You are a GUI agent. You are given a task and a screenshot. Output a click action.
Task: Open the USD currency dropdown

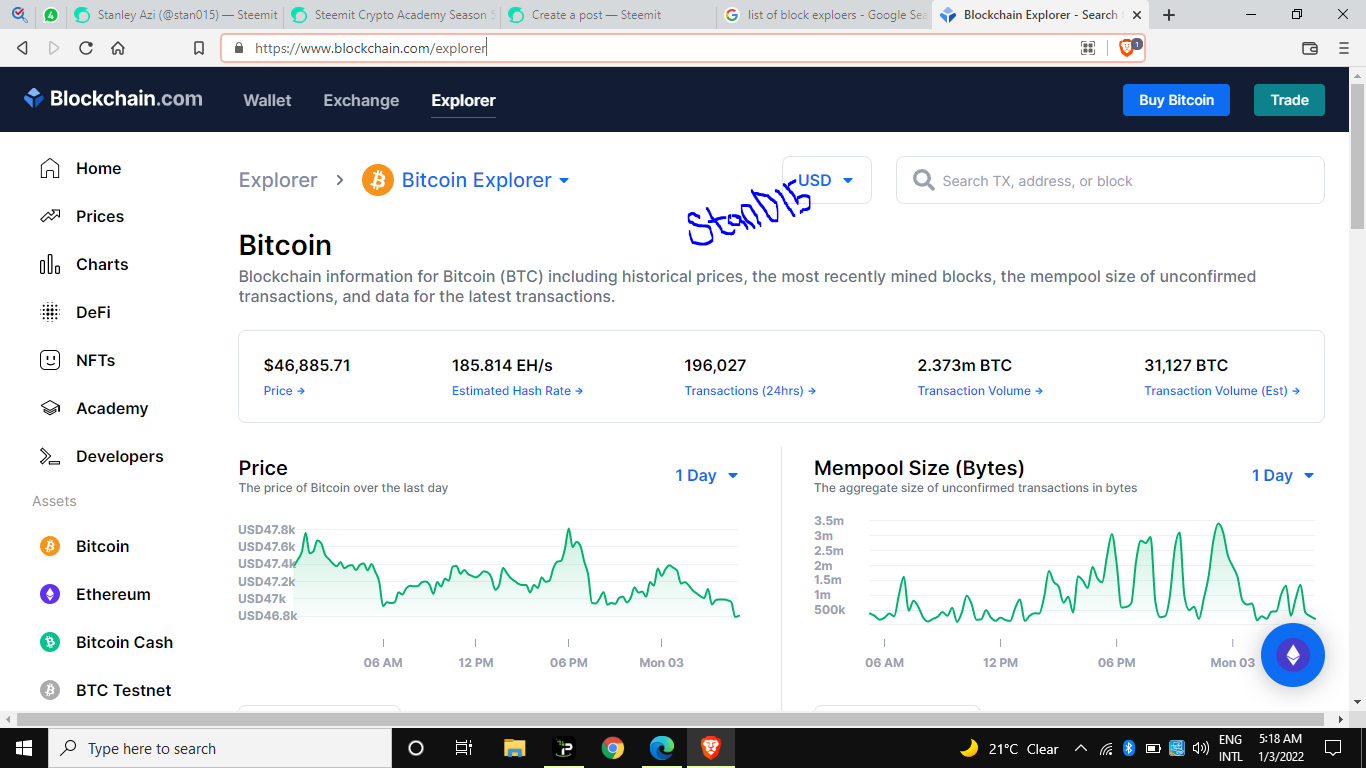(x=826, y=180)
